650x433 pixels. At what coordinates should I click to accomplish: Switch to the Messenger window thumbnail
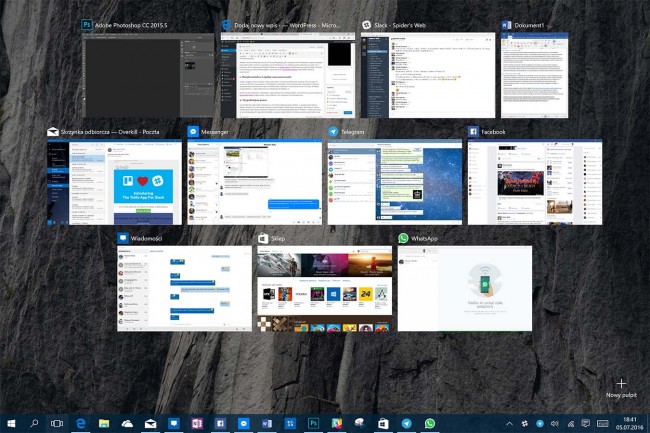tap(255, 182)
